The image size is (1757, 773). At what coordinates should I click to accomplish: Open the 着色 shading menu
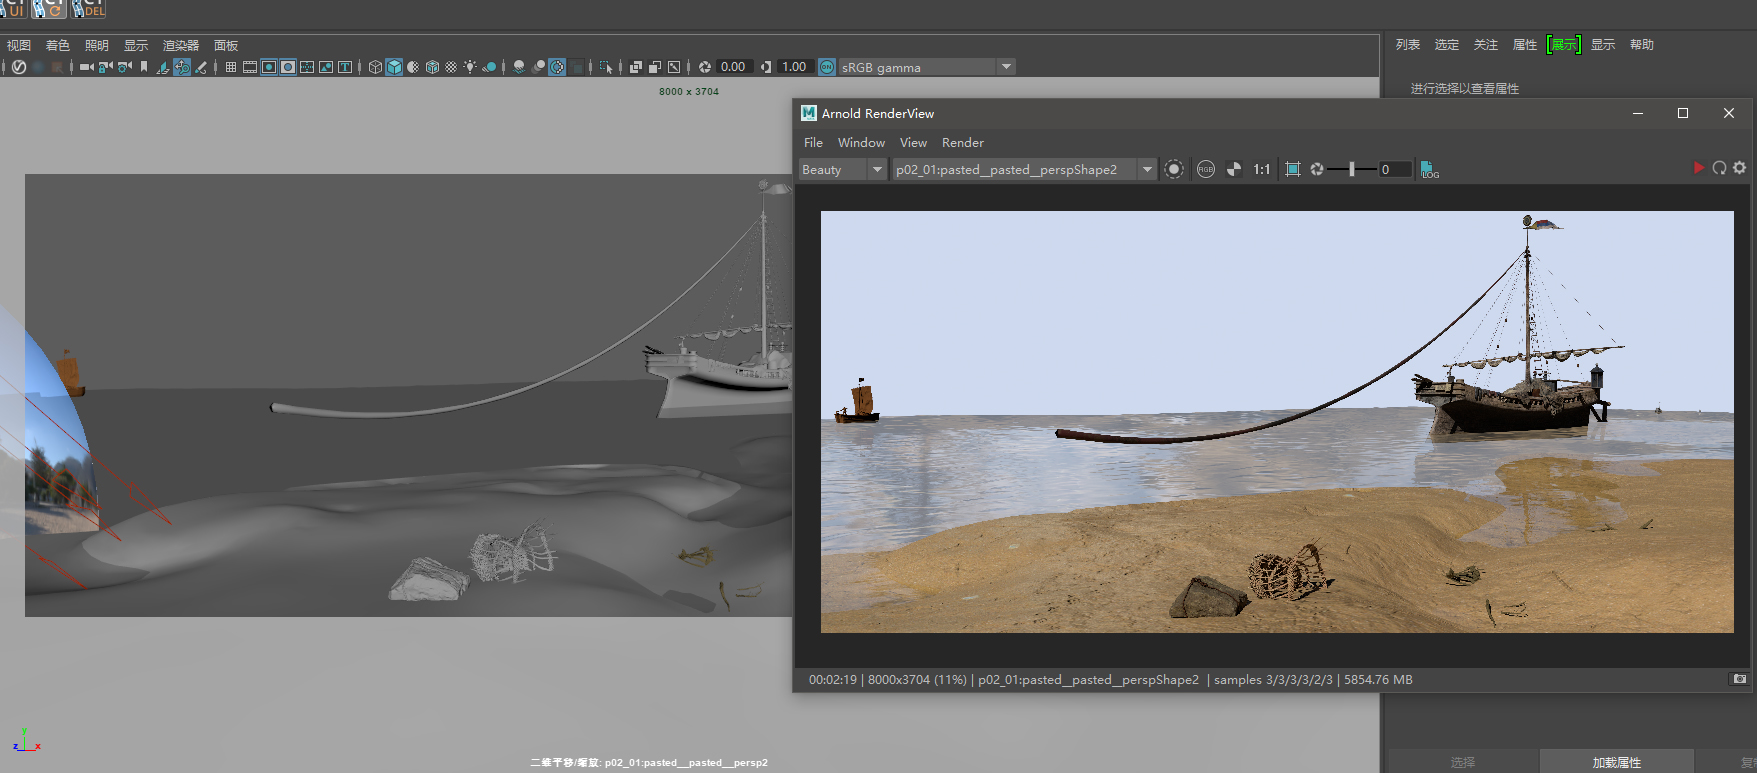tap(58, 45)
